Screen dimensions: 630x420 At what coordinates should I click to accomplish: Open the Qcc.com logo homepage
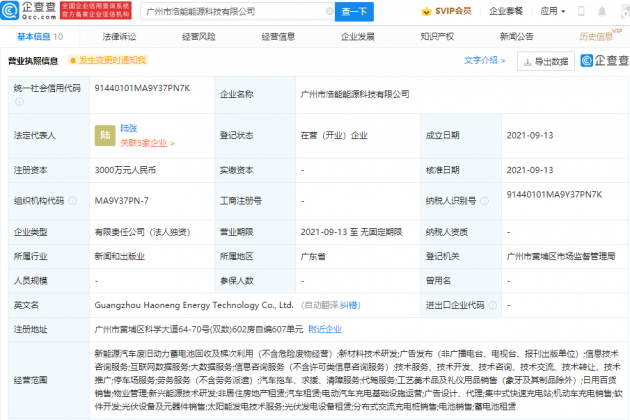tap(28, 10)
